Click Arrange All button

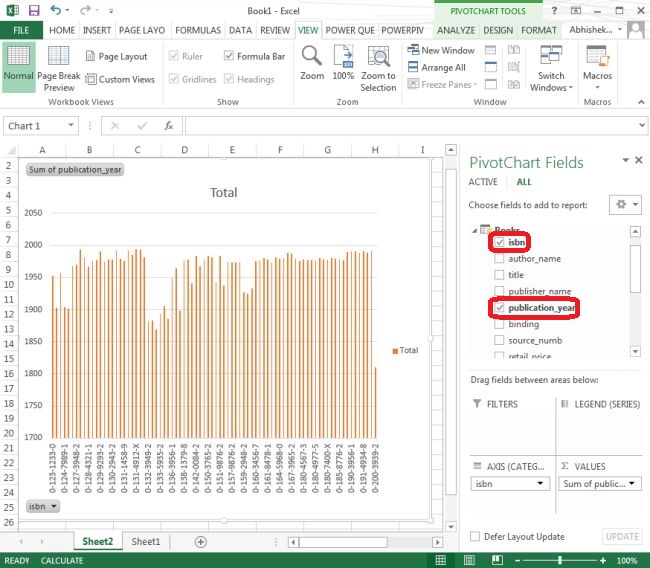pyautogui.click(x=438, y=68)
